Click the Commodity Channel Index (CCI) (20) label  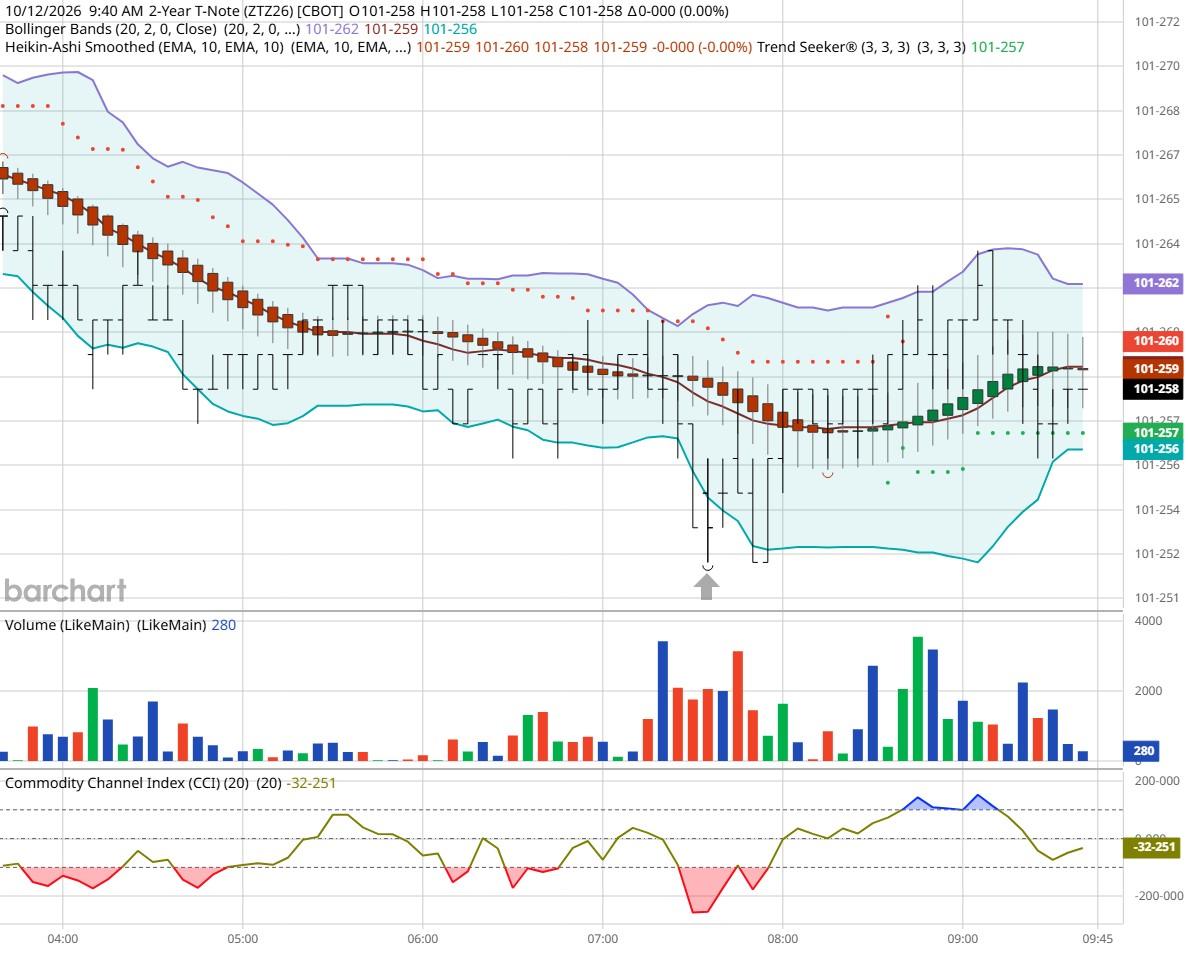click(x=127, y=783)
